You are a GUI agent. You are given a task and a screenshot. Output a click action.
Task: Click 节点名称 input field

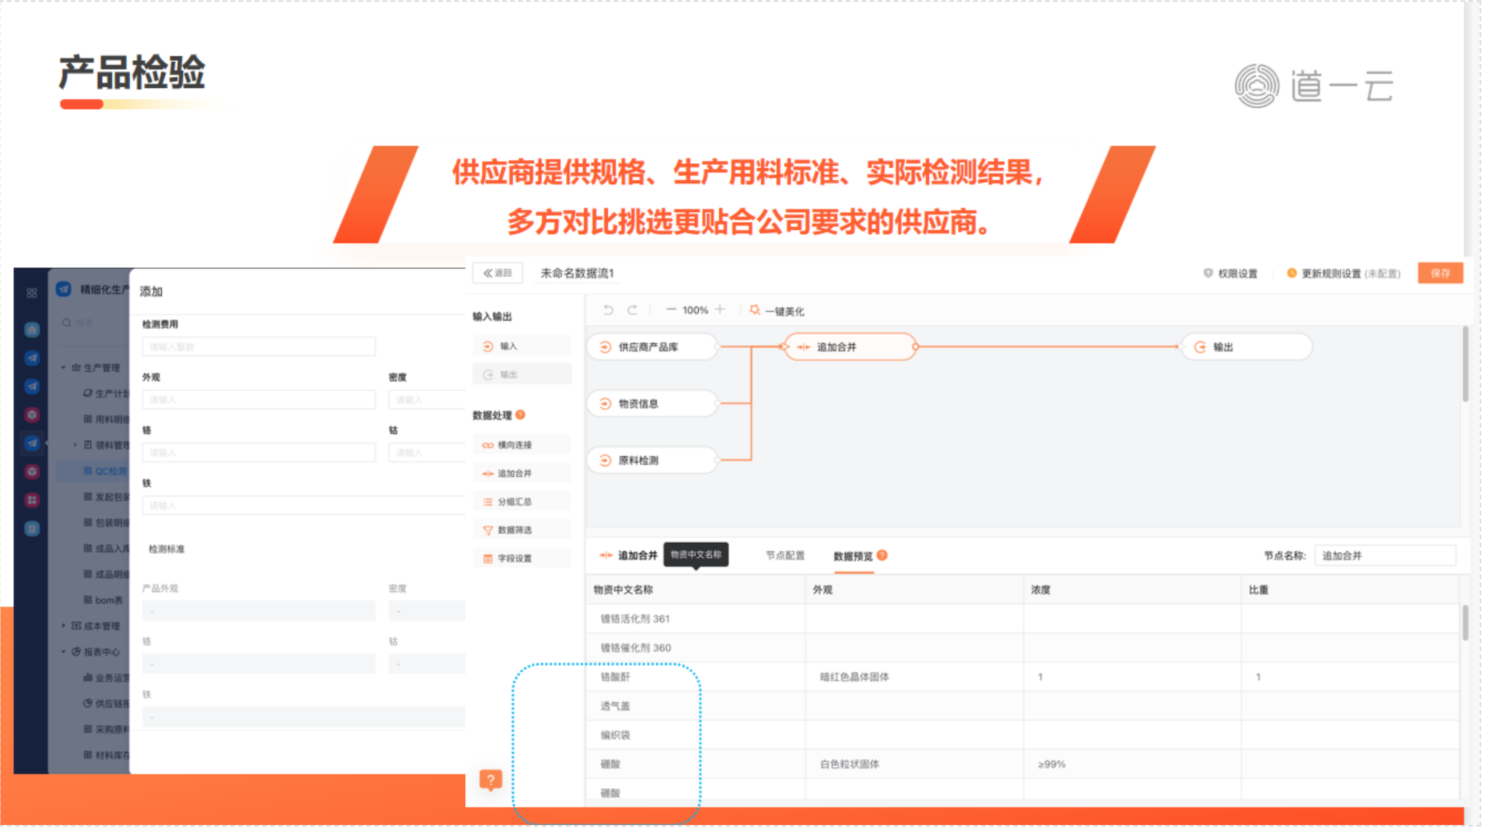1385,555
